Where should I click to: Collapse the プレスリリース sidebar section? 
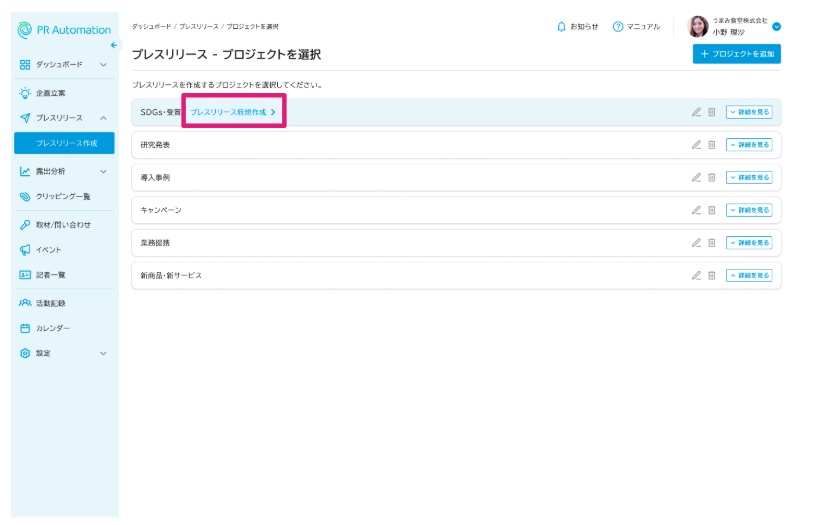[103, 118]
